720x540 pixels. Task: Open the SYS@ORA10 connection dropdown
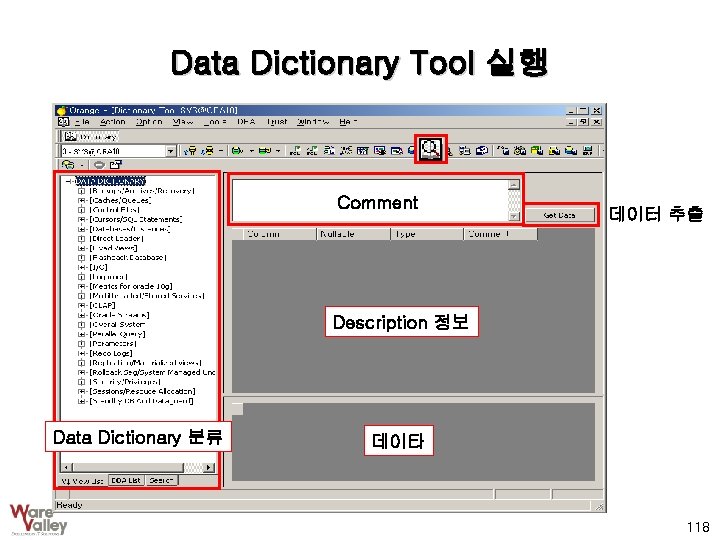[x=170, y=151]
